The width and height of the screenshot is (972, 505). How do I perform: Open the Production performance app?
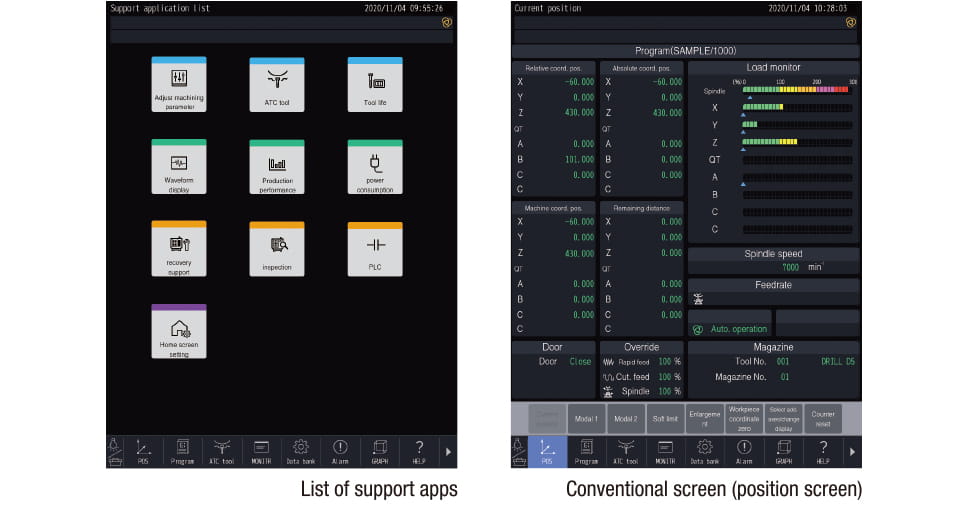pyautogui.click(x=277, y=166)
